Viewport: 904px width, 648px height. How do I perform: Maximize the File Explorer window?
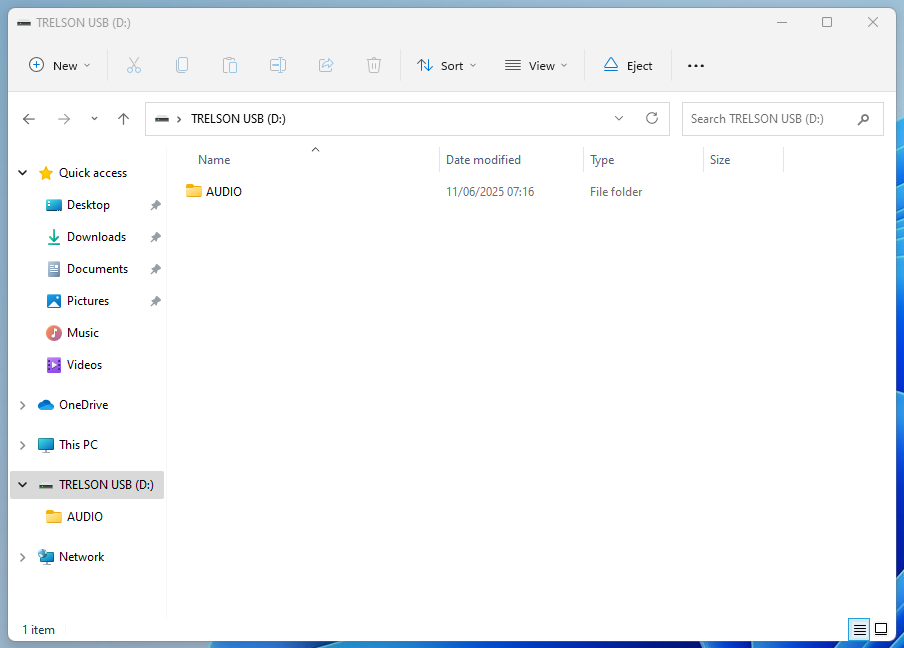pos(827,22)
